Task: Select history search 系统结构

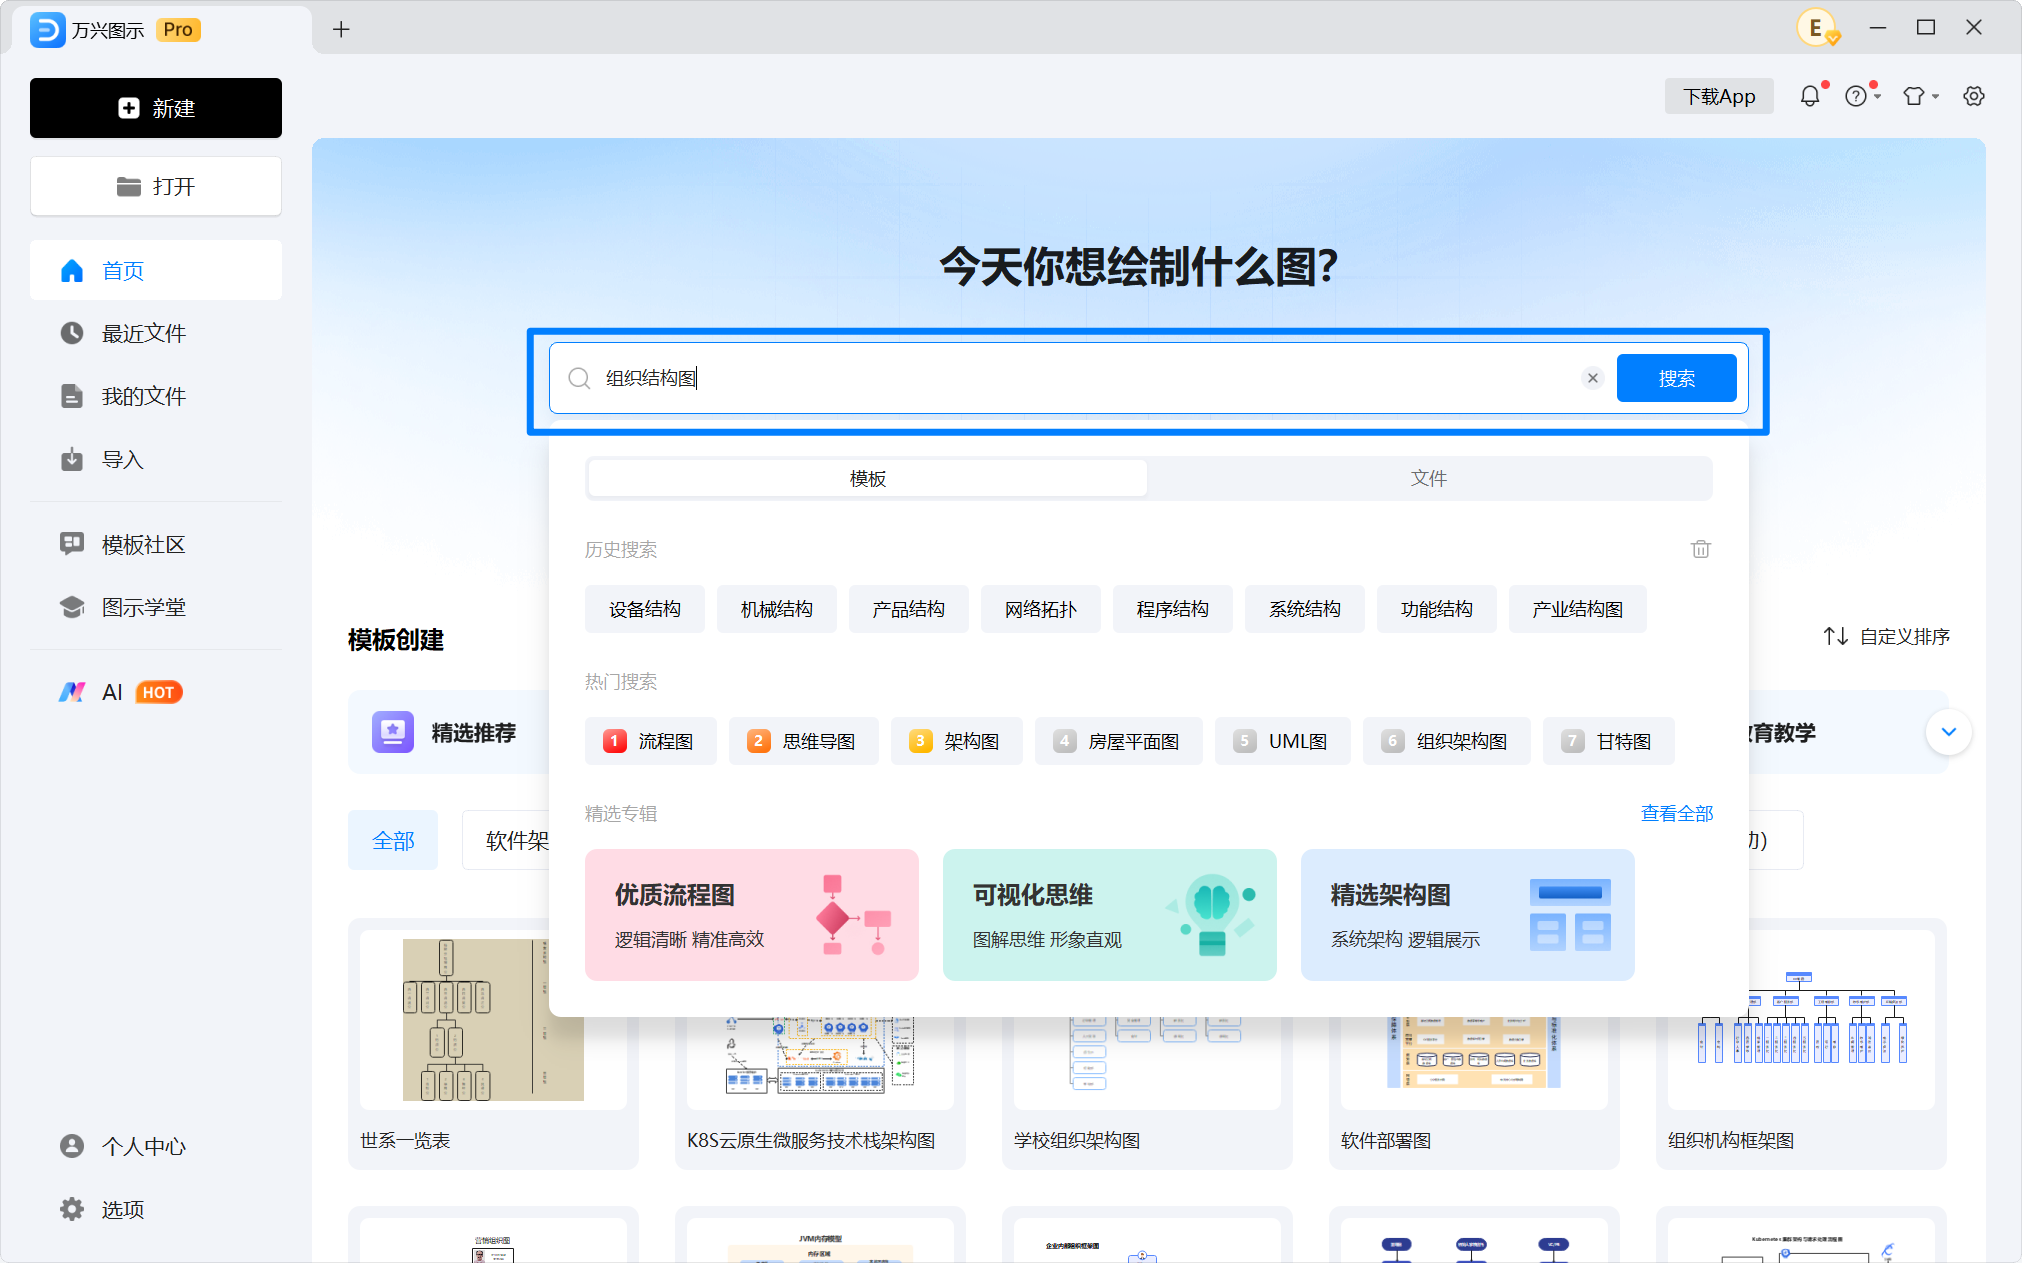Action: [x=1305, y=609]
